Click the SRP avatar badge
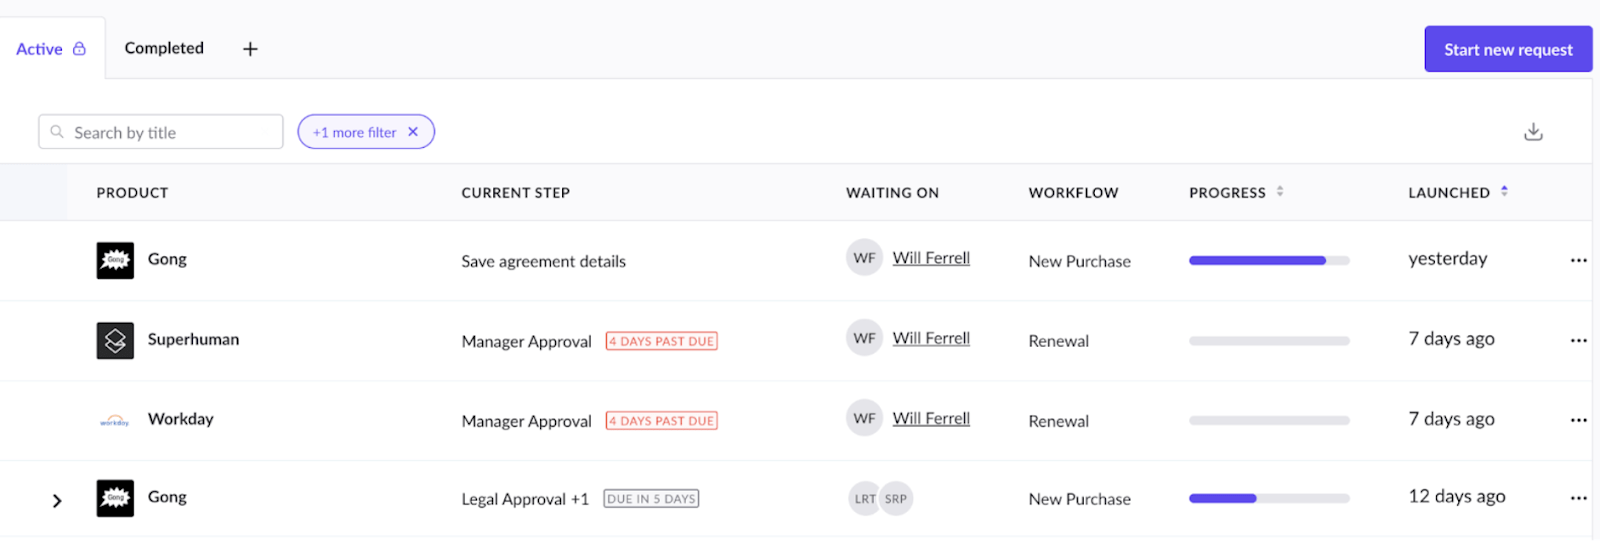Viewport: 1600px width, 546px height. pos(897,499)
